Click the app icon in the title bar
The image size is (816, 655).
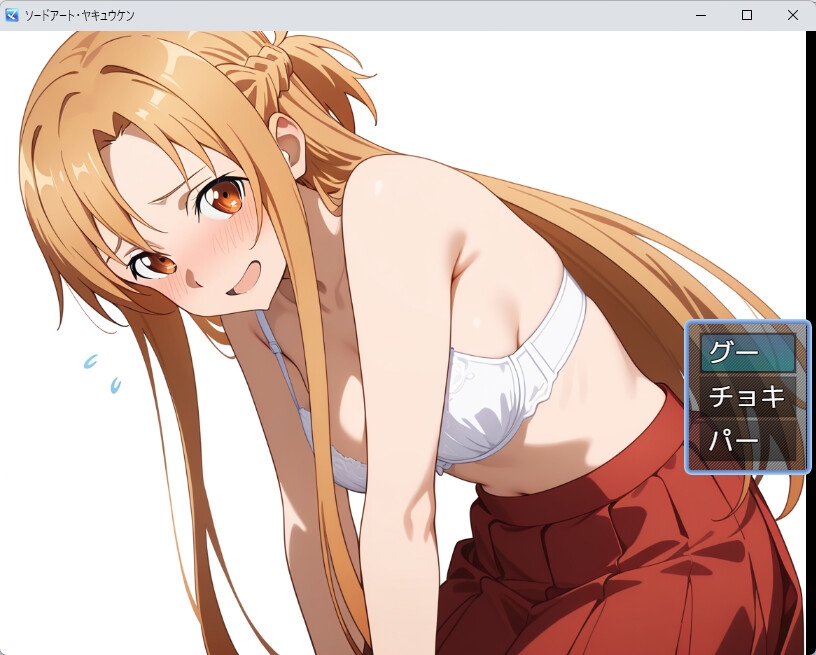[11, 15]
